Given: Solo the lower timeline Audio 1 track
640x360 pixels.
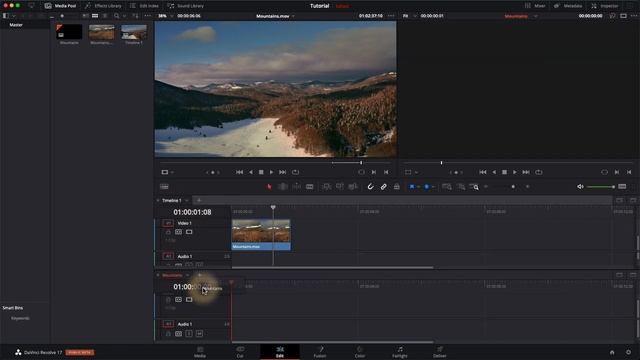Looking at the screenshot, I should pyautogui.click(x=189, y=334).
